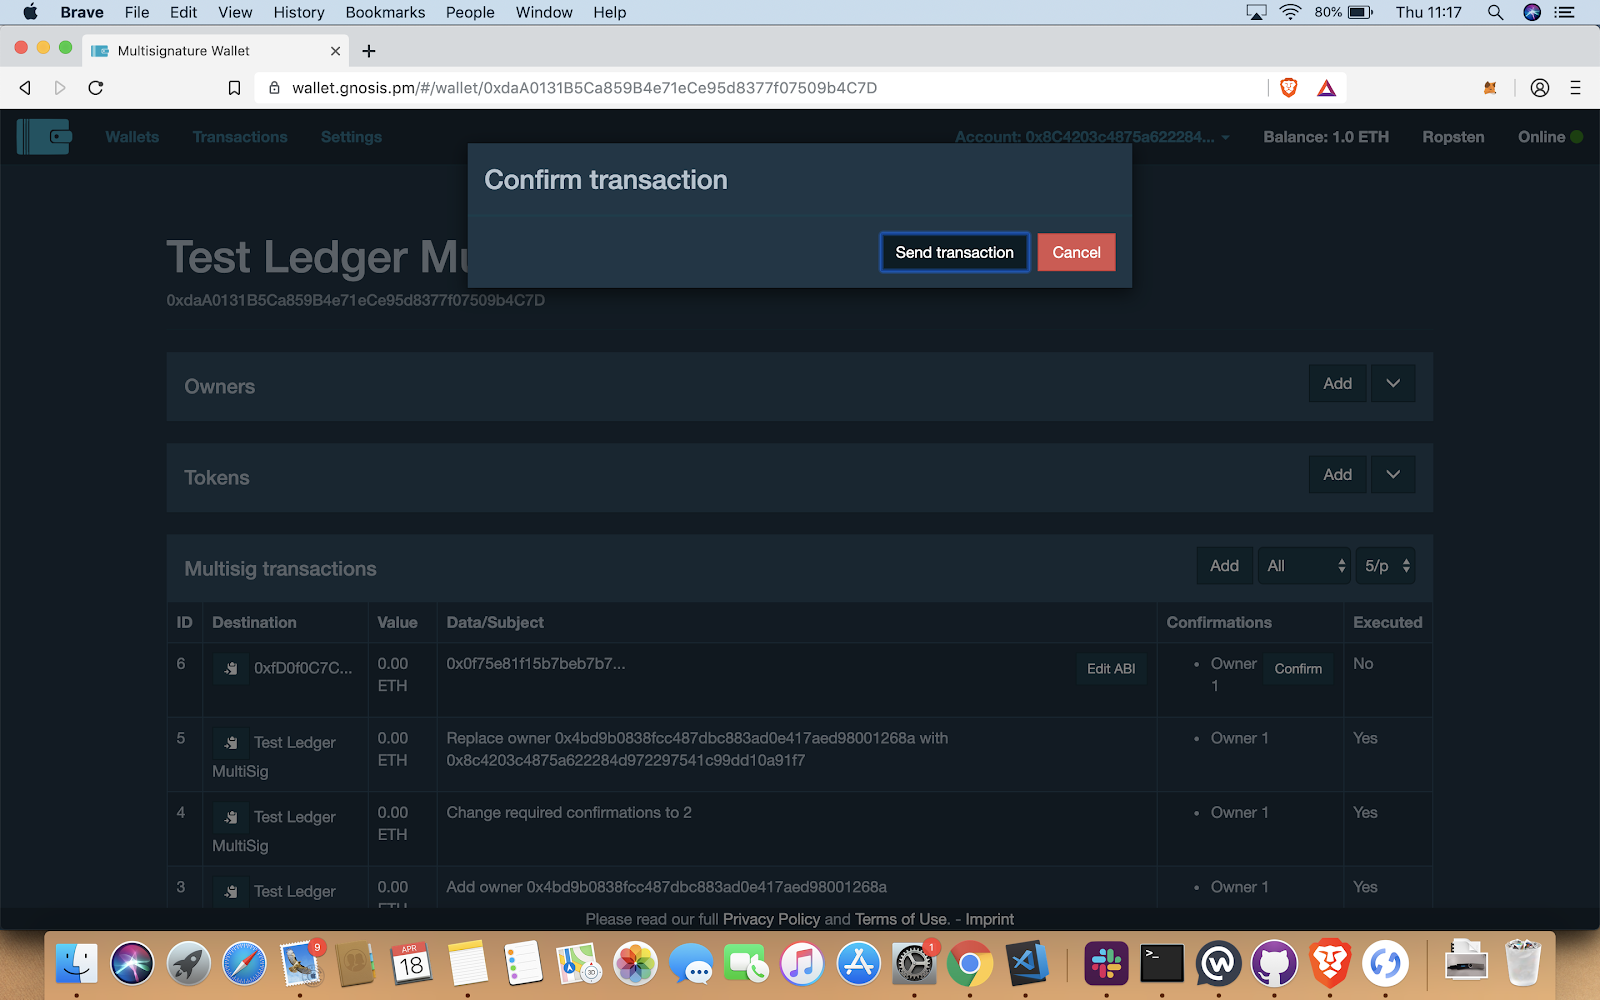
Task: Expand the Owners section chevron
Action: click(x=1393, y=384)
